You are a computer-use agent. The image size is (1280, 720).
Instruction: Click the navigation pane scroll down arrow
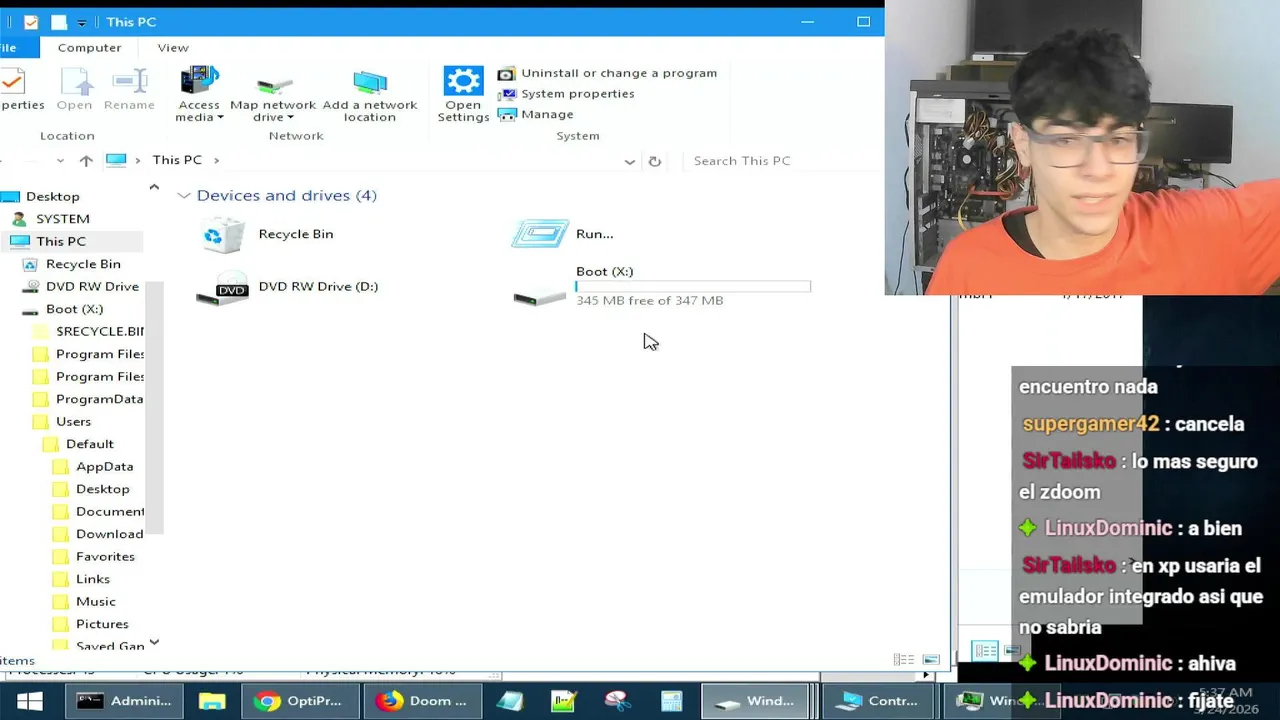[x=154, y=643]
